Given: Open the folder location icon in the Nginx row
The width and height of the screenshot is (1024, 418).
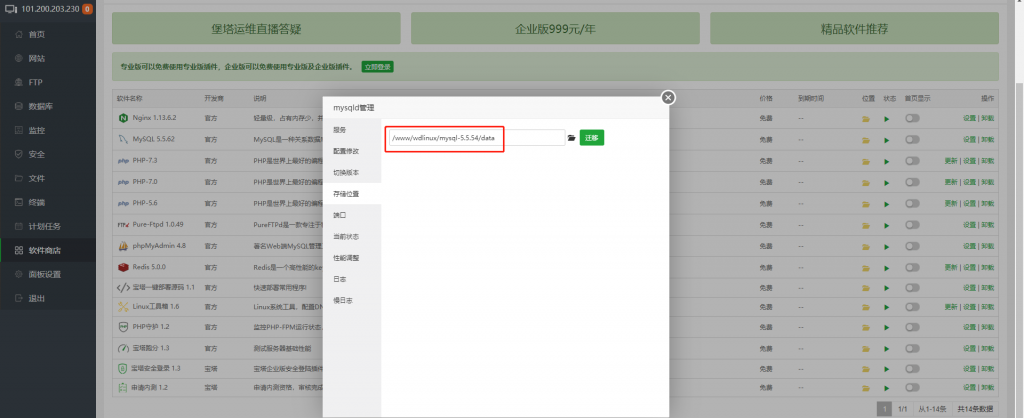Looking at the screenshot, I should 866,119.
